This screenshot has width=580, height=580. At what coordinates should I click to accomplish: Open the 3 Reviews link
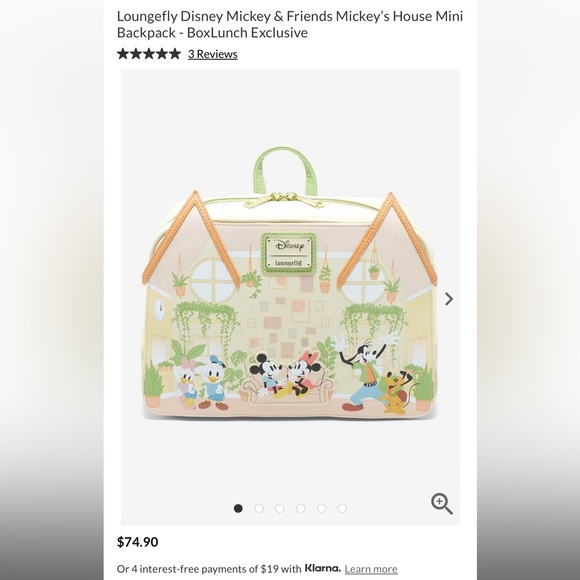pyautogui.click(x=213, y=54)
